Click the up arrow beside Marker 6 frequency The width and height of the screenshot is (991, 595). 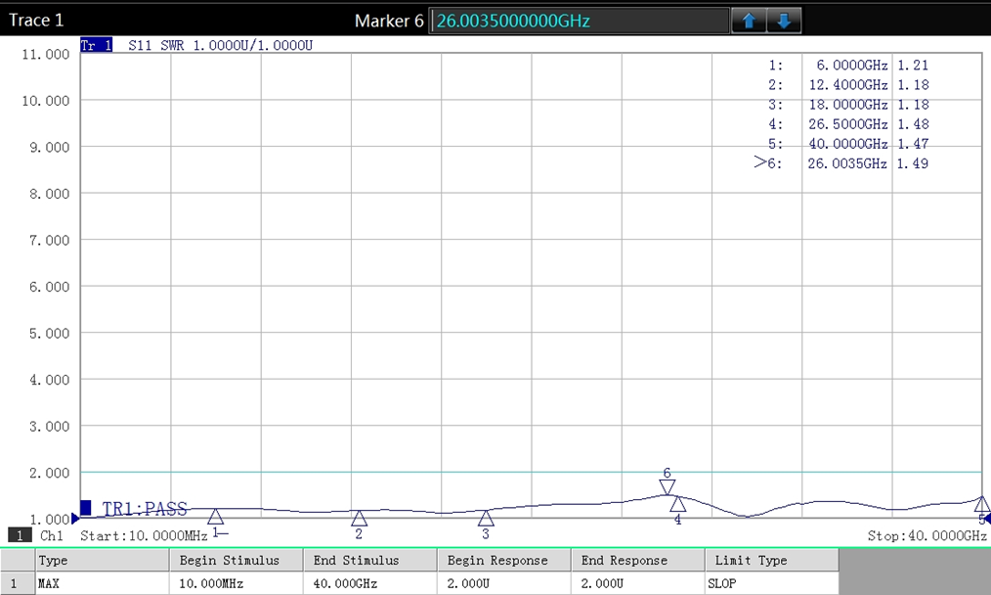pos(749,21)
